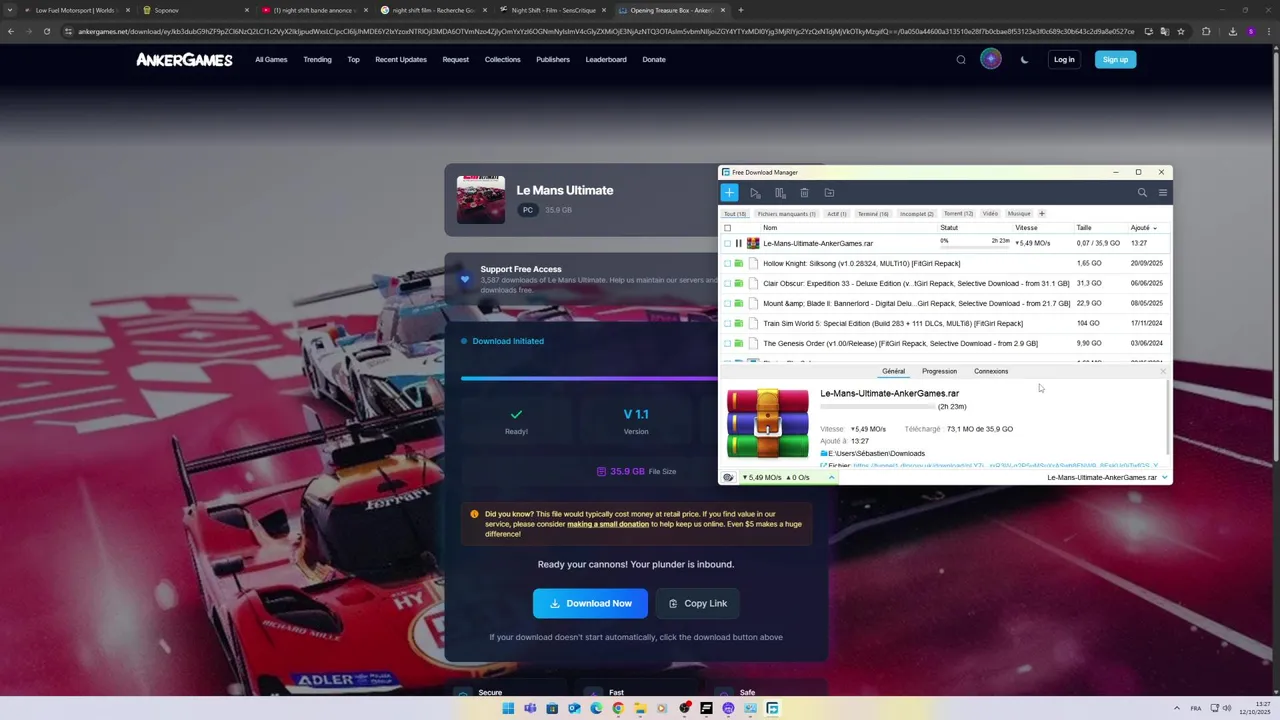Viewport: 1280px width, 720px height.
Task: Check The Genesis Order row checkbox
Action: tap(727, 343)
